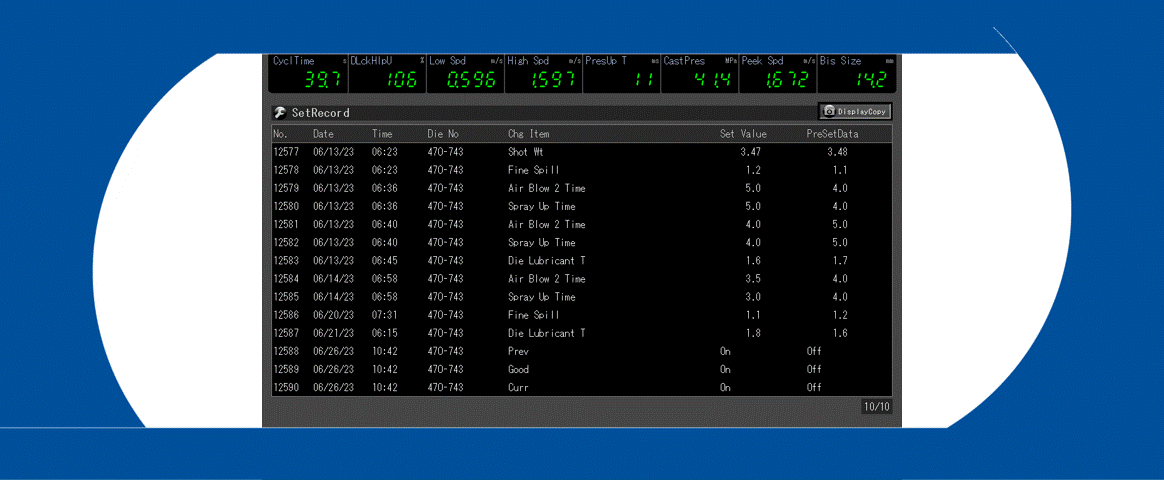Open the PresUp T readout
Screen dimensions: 1164x480
pos(621,73)
